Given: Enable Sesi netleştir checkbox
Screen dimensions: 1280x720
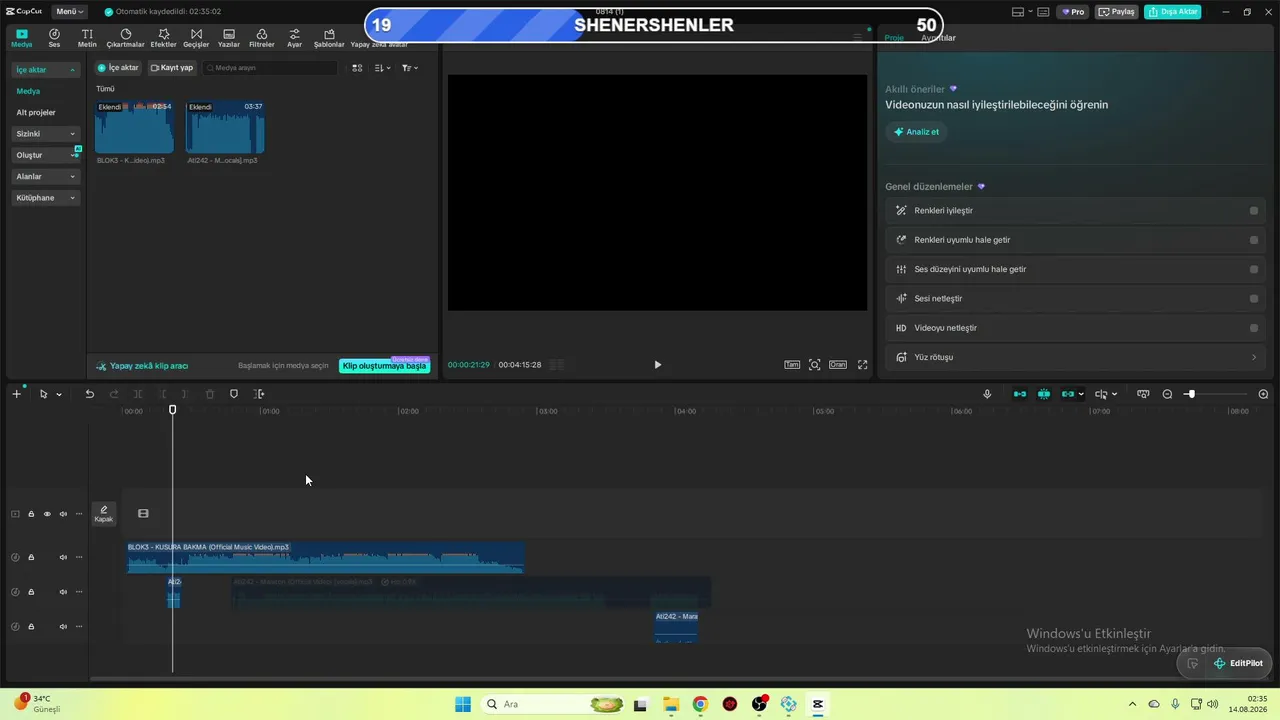Looking at the screenshot, I should 1254,298.
